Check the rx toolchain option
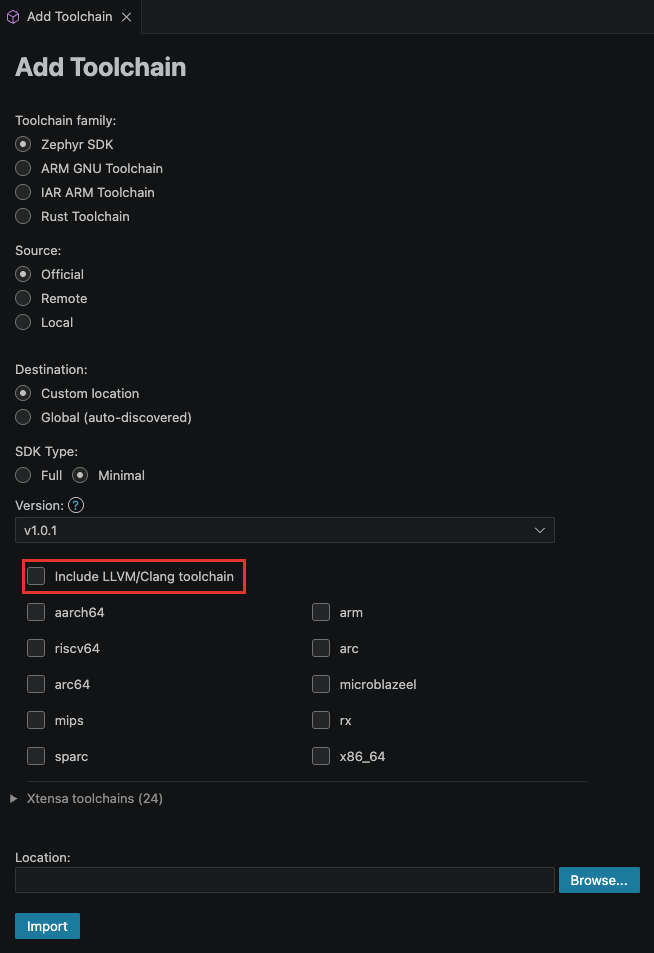 coord(321,720)
